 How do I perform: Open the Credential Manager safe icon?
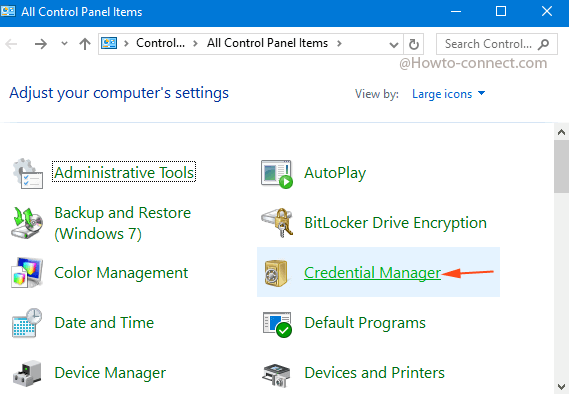pyautogui.click(x=276, y=273)
